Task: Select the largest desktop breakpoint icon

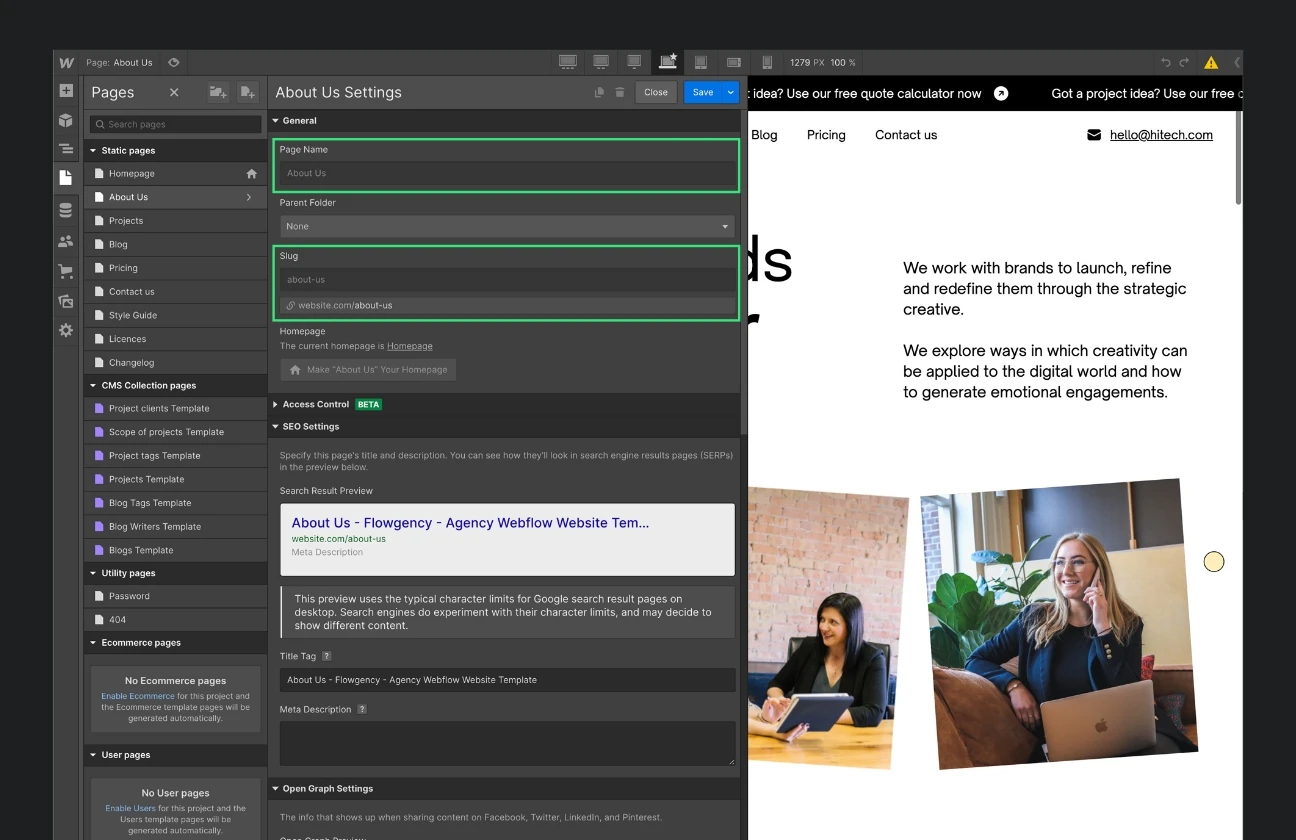Action: point(568,62)
